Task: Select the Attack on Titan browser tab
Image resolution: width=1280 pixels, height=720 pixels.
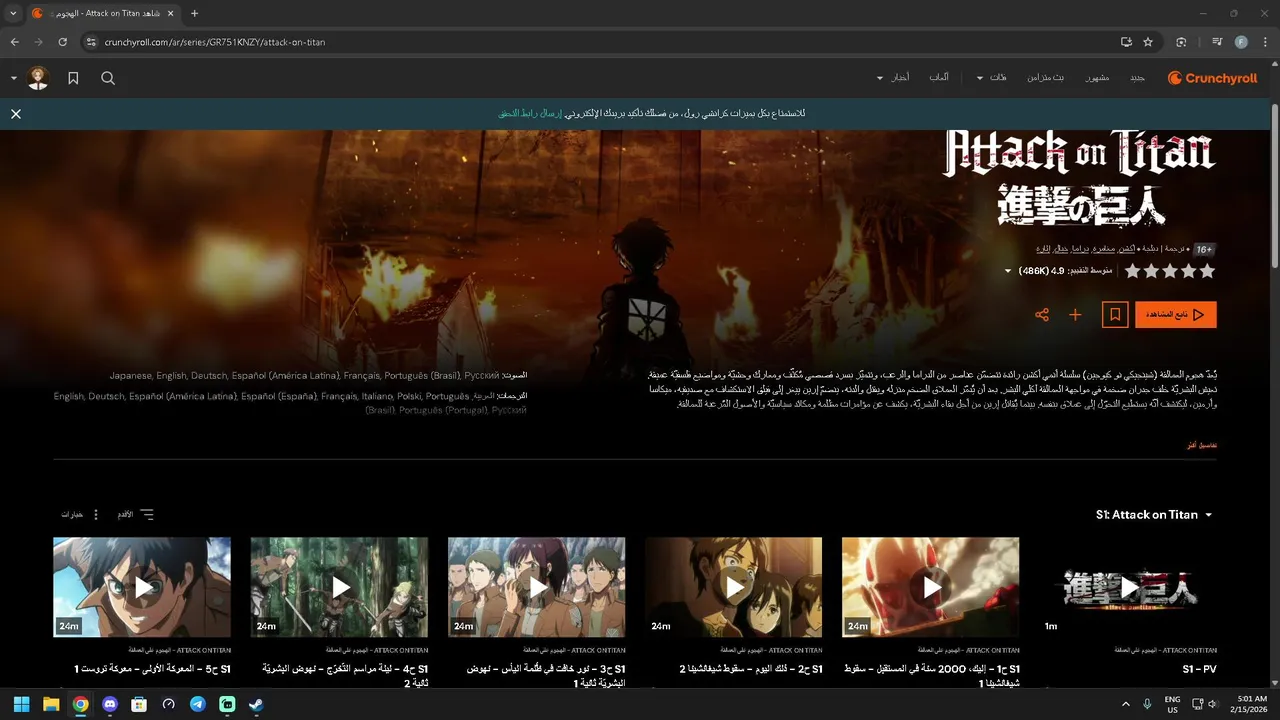Action: click(103, 13)
